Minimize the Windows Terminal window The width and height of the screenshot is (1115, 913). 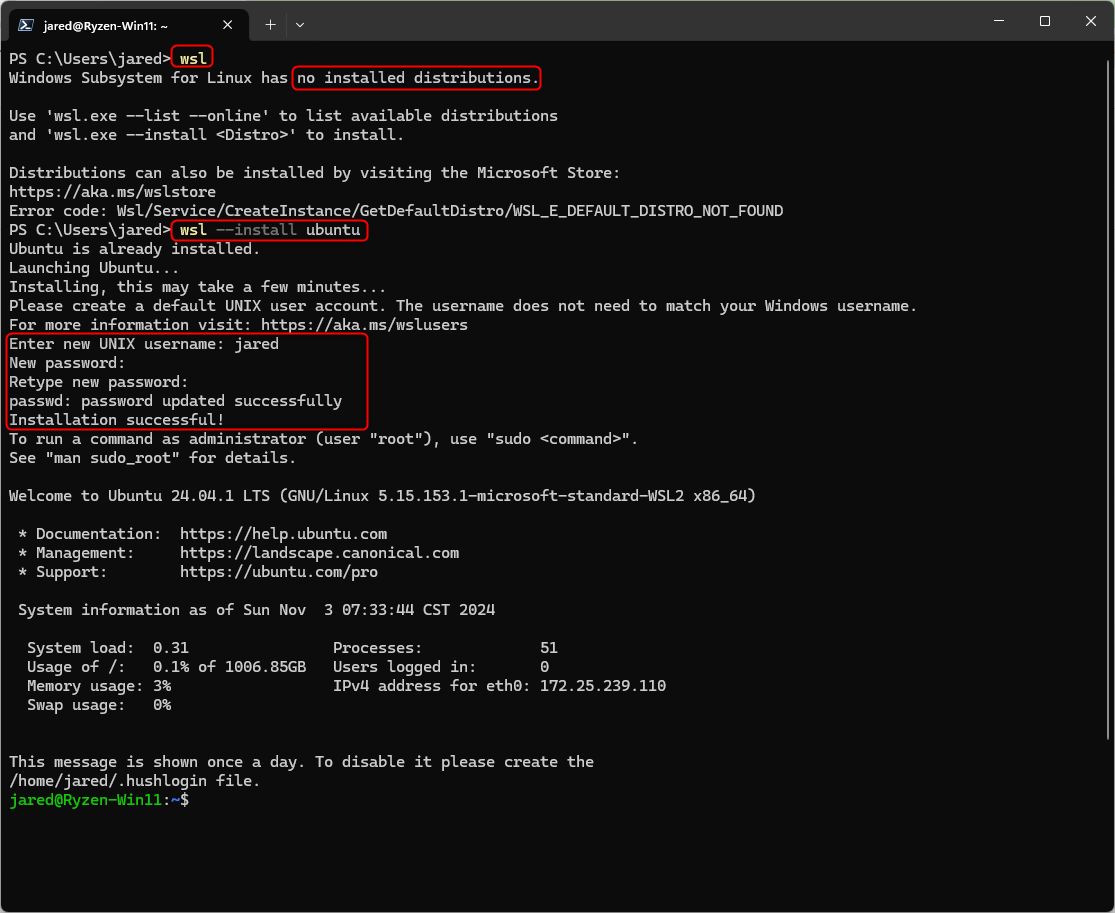click(x=998, y=20)
